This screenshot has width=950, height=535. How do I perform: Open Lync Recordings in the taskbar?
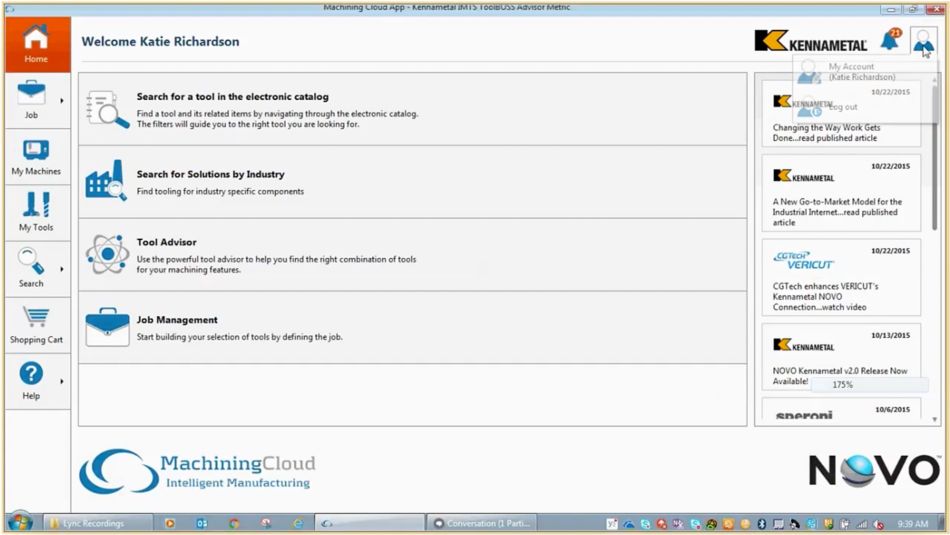pyautogui.click(x=96, y=523)
